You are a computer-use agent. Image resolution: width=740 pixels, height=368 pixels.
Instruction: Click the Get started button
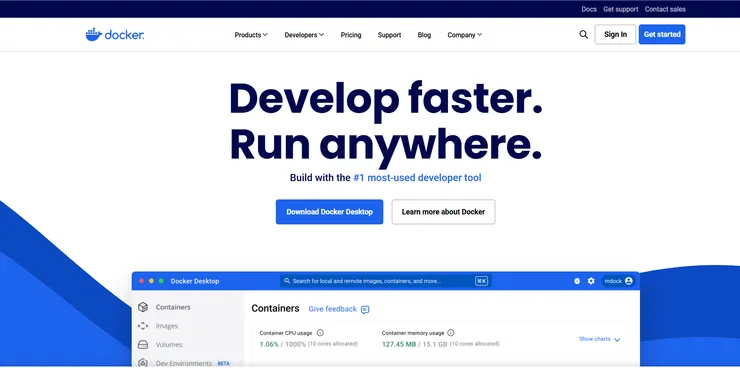[x=662, y=34]
